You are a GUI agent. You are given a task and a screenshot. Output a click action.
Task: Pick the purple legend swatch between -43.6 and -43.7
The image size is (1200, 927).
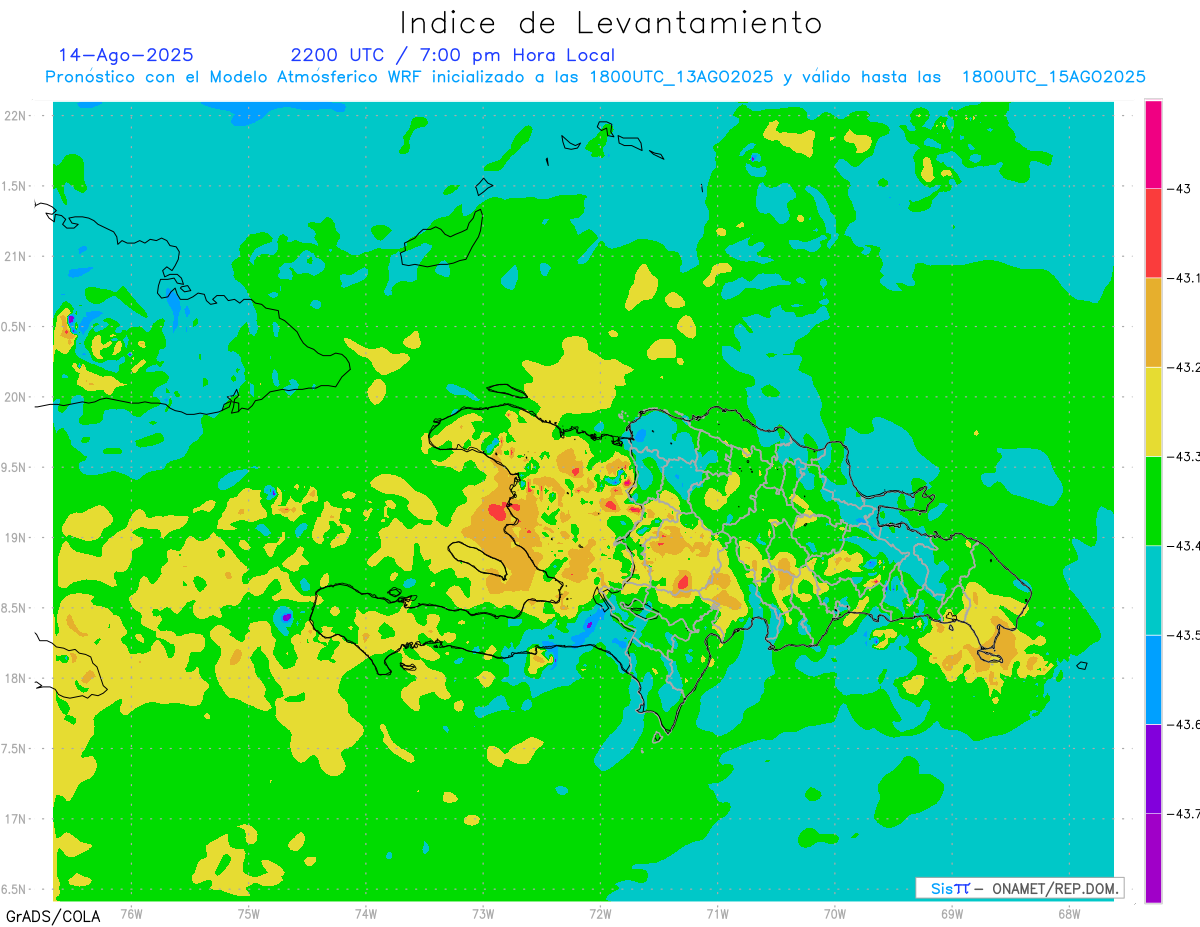(x=1153, y=768)
